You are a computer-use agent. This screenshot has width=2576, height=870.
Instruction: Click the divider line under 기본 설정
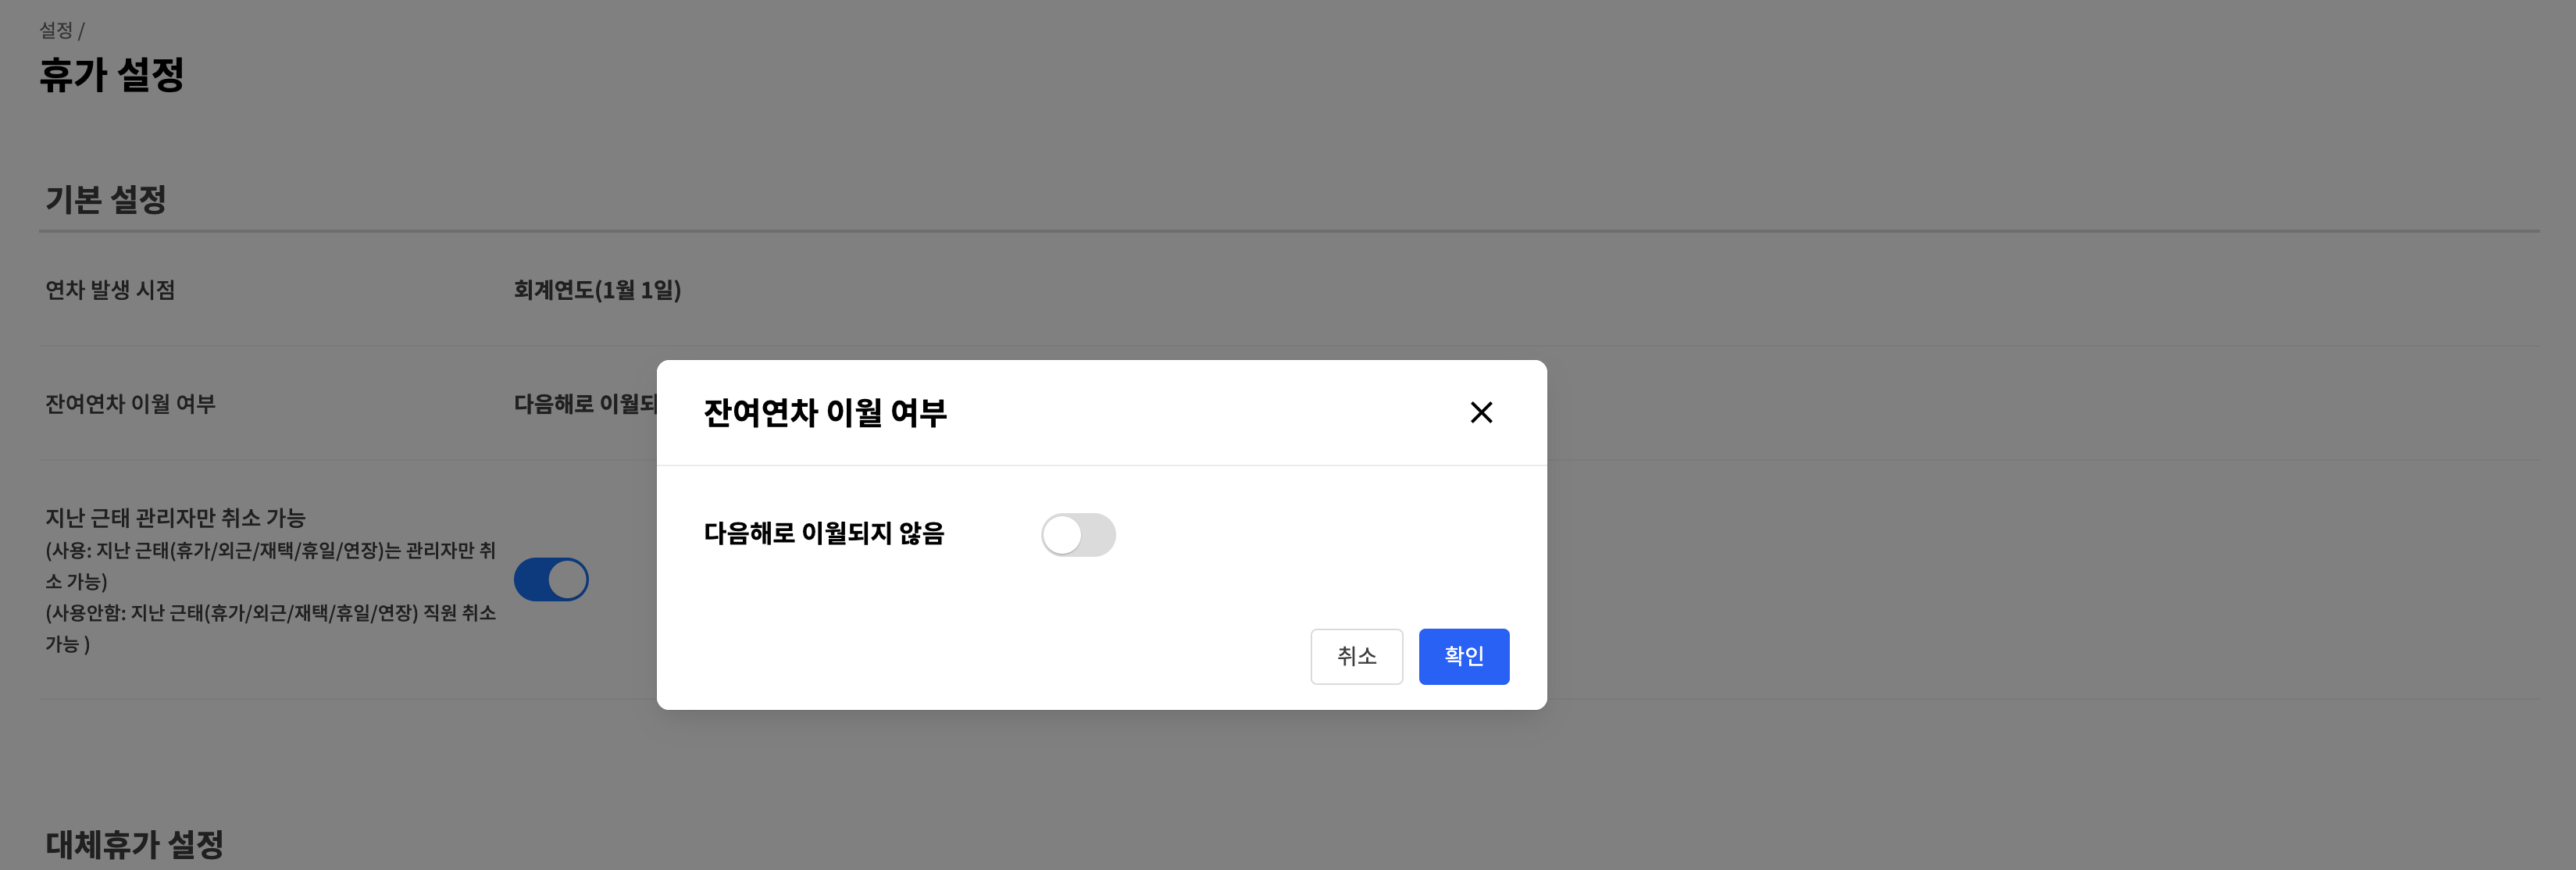pos(1289,231)
